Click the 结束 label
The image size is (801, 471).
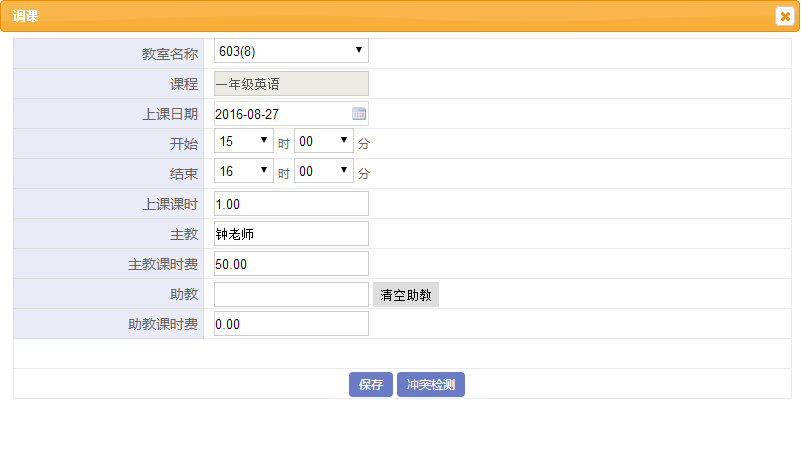184,174
